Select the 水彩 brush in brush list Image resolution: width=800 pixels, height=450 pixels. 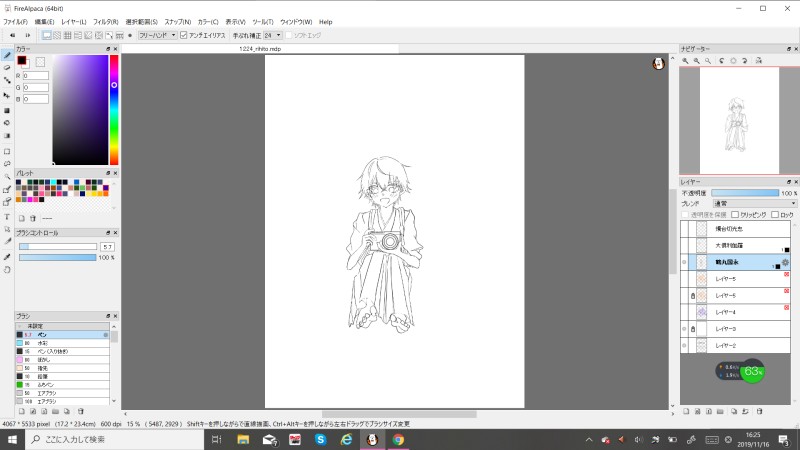62,343
